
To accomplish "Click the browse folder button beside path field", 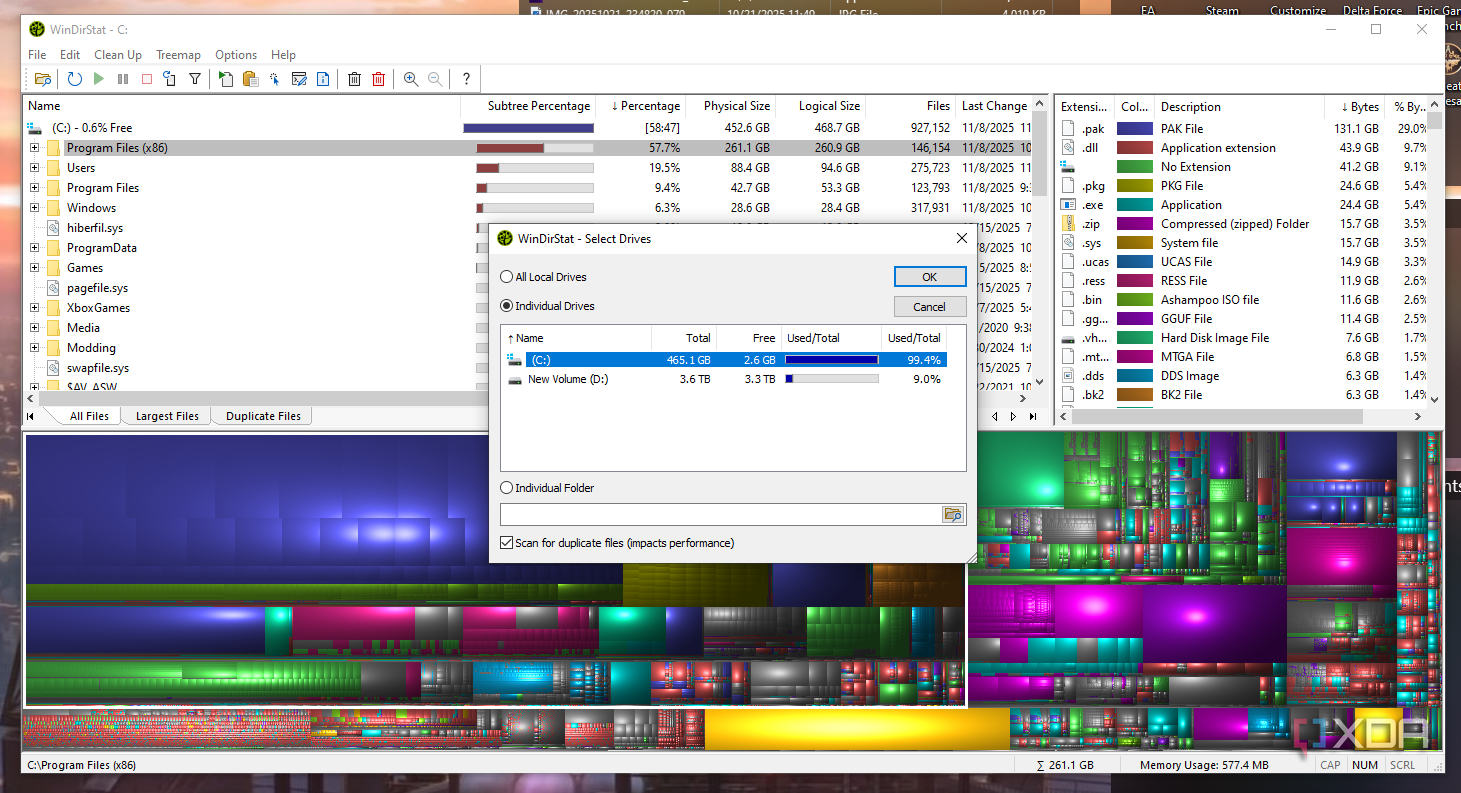I will [x=953, y=514].
